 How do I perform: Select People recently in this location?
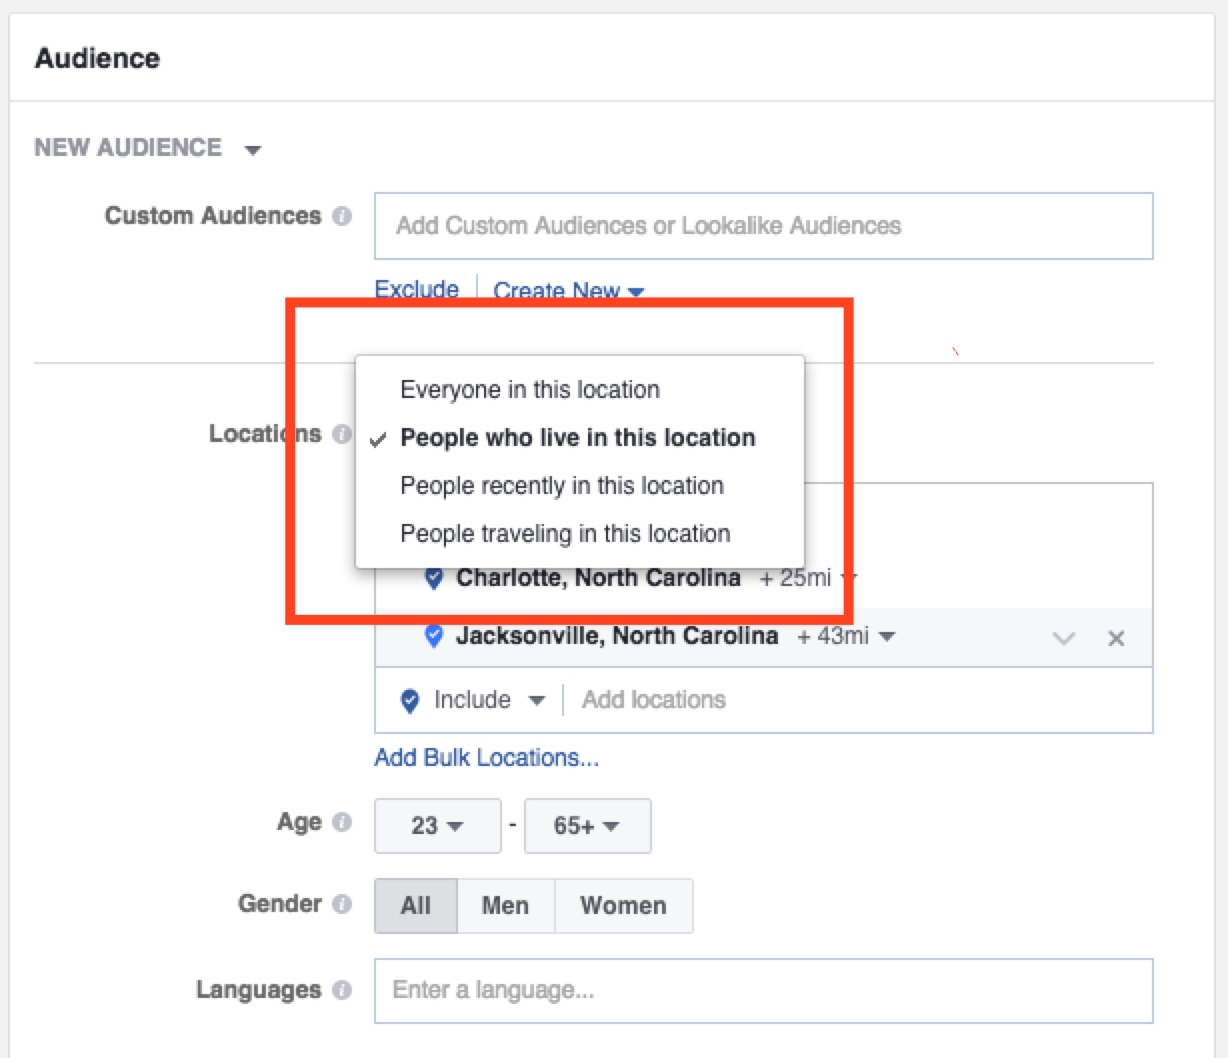coord(561,486)
